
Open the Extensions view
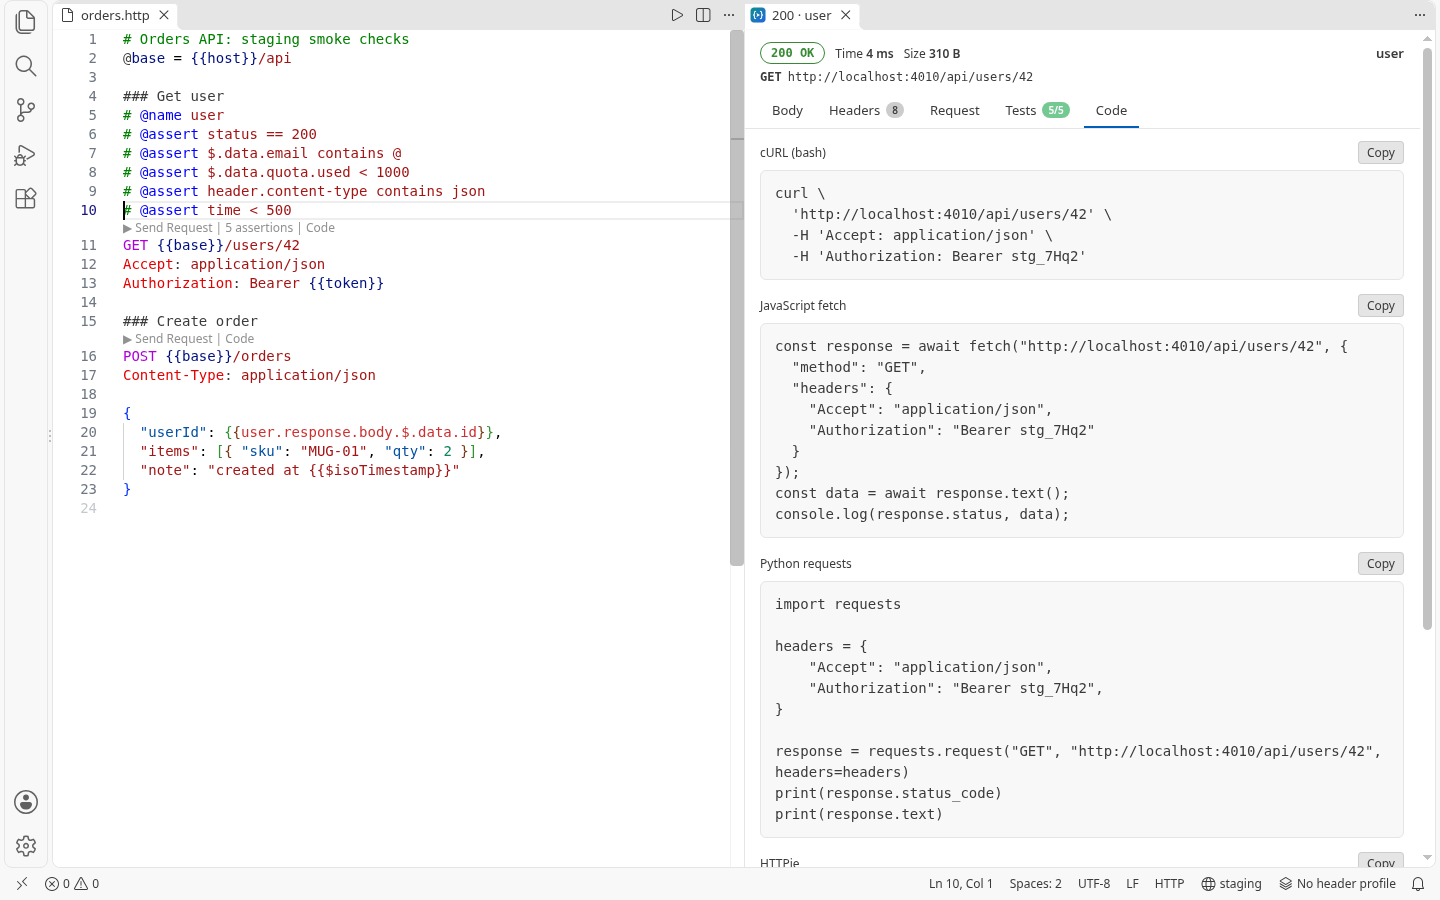[26, 198]
